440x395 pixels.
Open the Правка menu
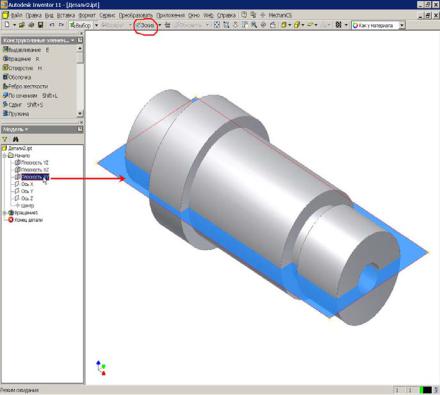coord(33,15)
